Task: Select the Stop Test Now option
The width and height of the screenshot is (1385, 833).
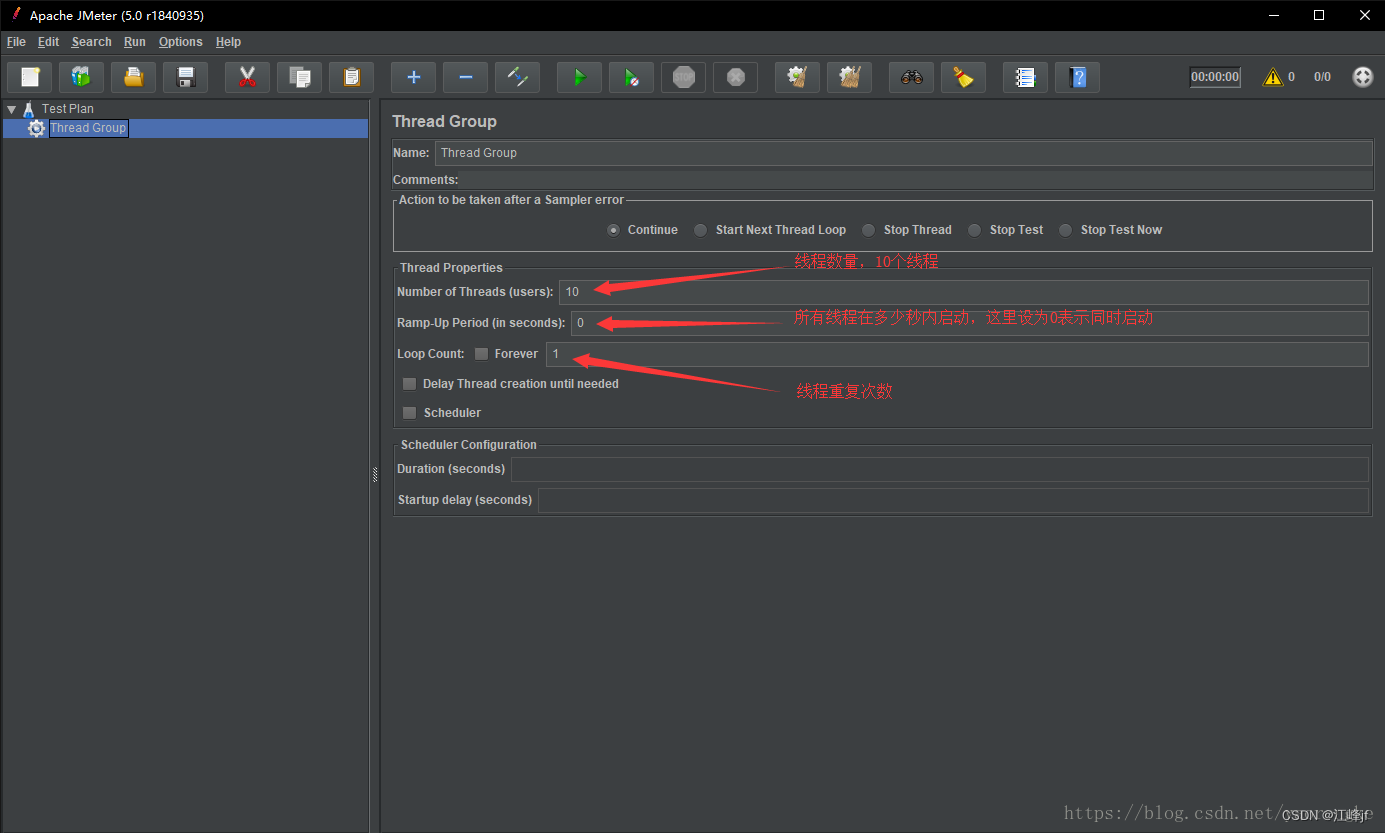Action: coord(1066,230)
